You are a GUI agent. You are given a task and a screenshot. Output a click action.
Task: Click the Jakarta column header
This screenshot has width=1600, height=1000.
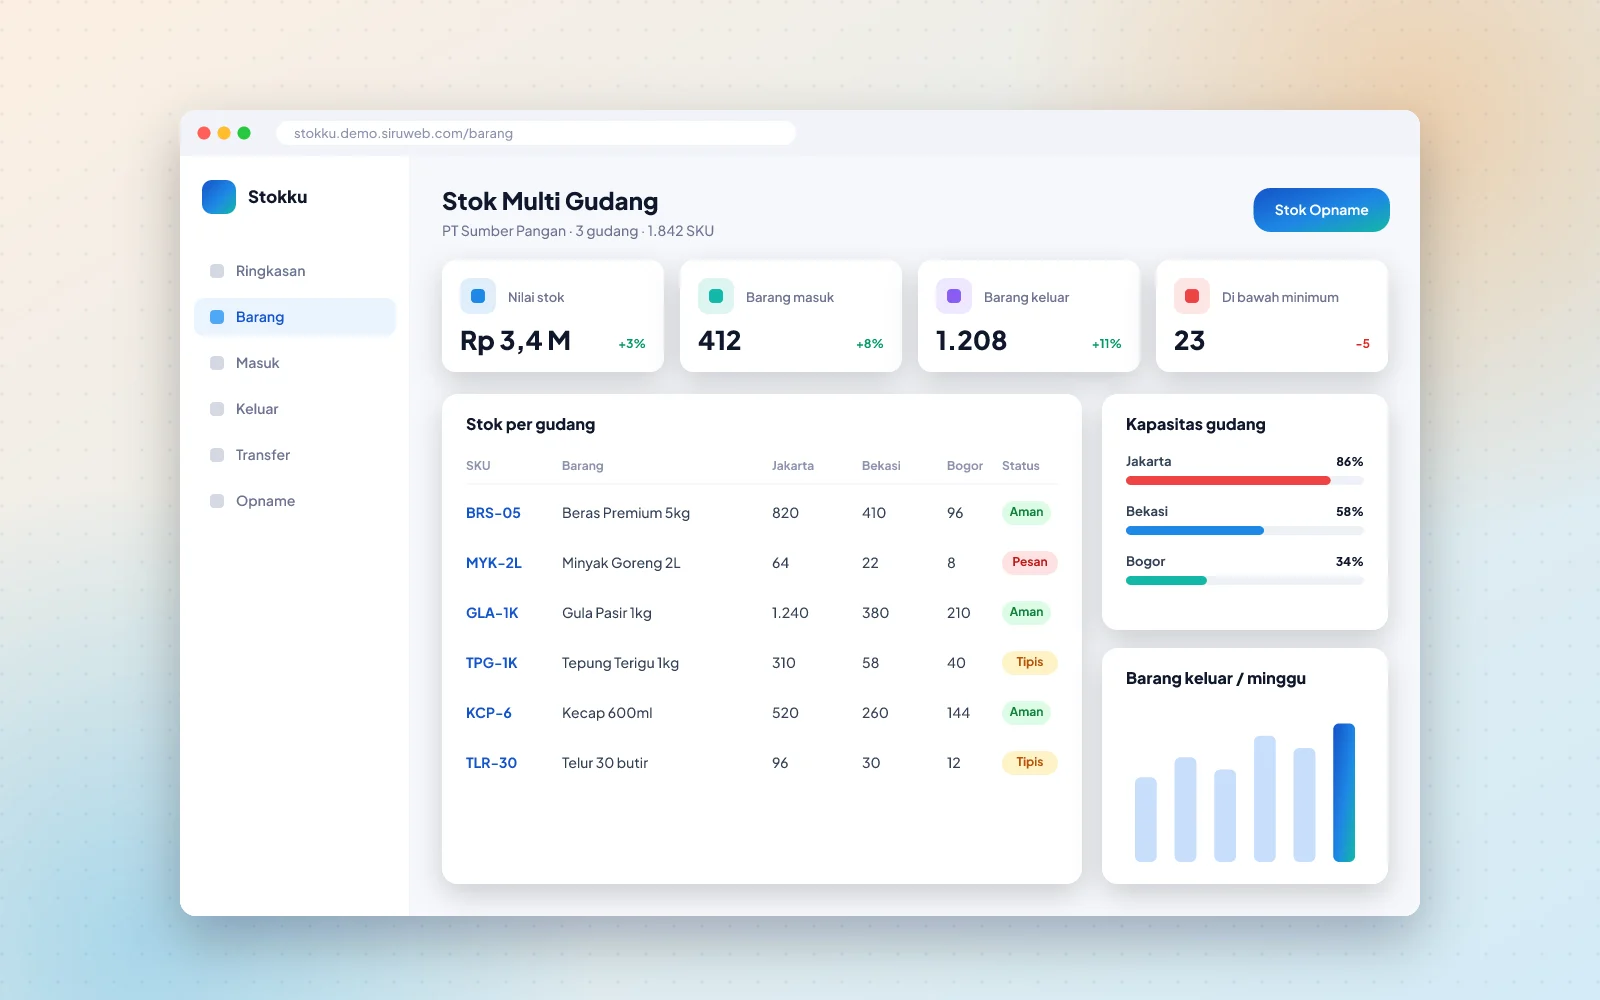tap(793, 466)
